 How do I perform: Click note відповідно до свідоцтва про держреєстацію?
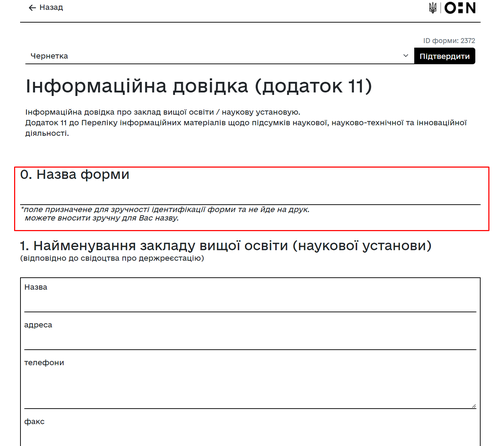[112, 258]
